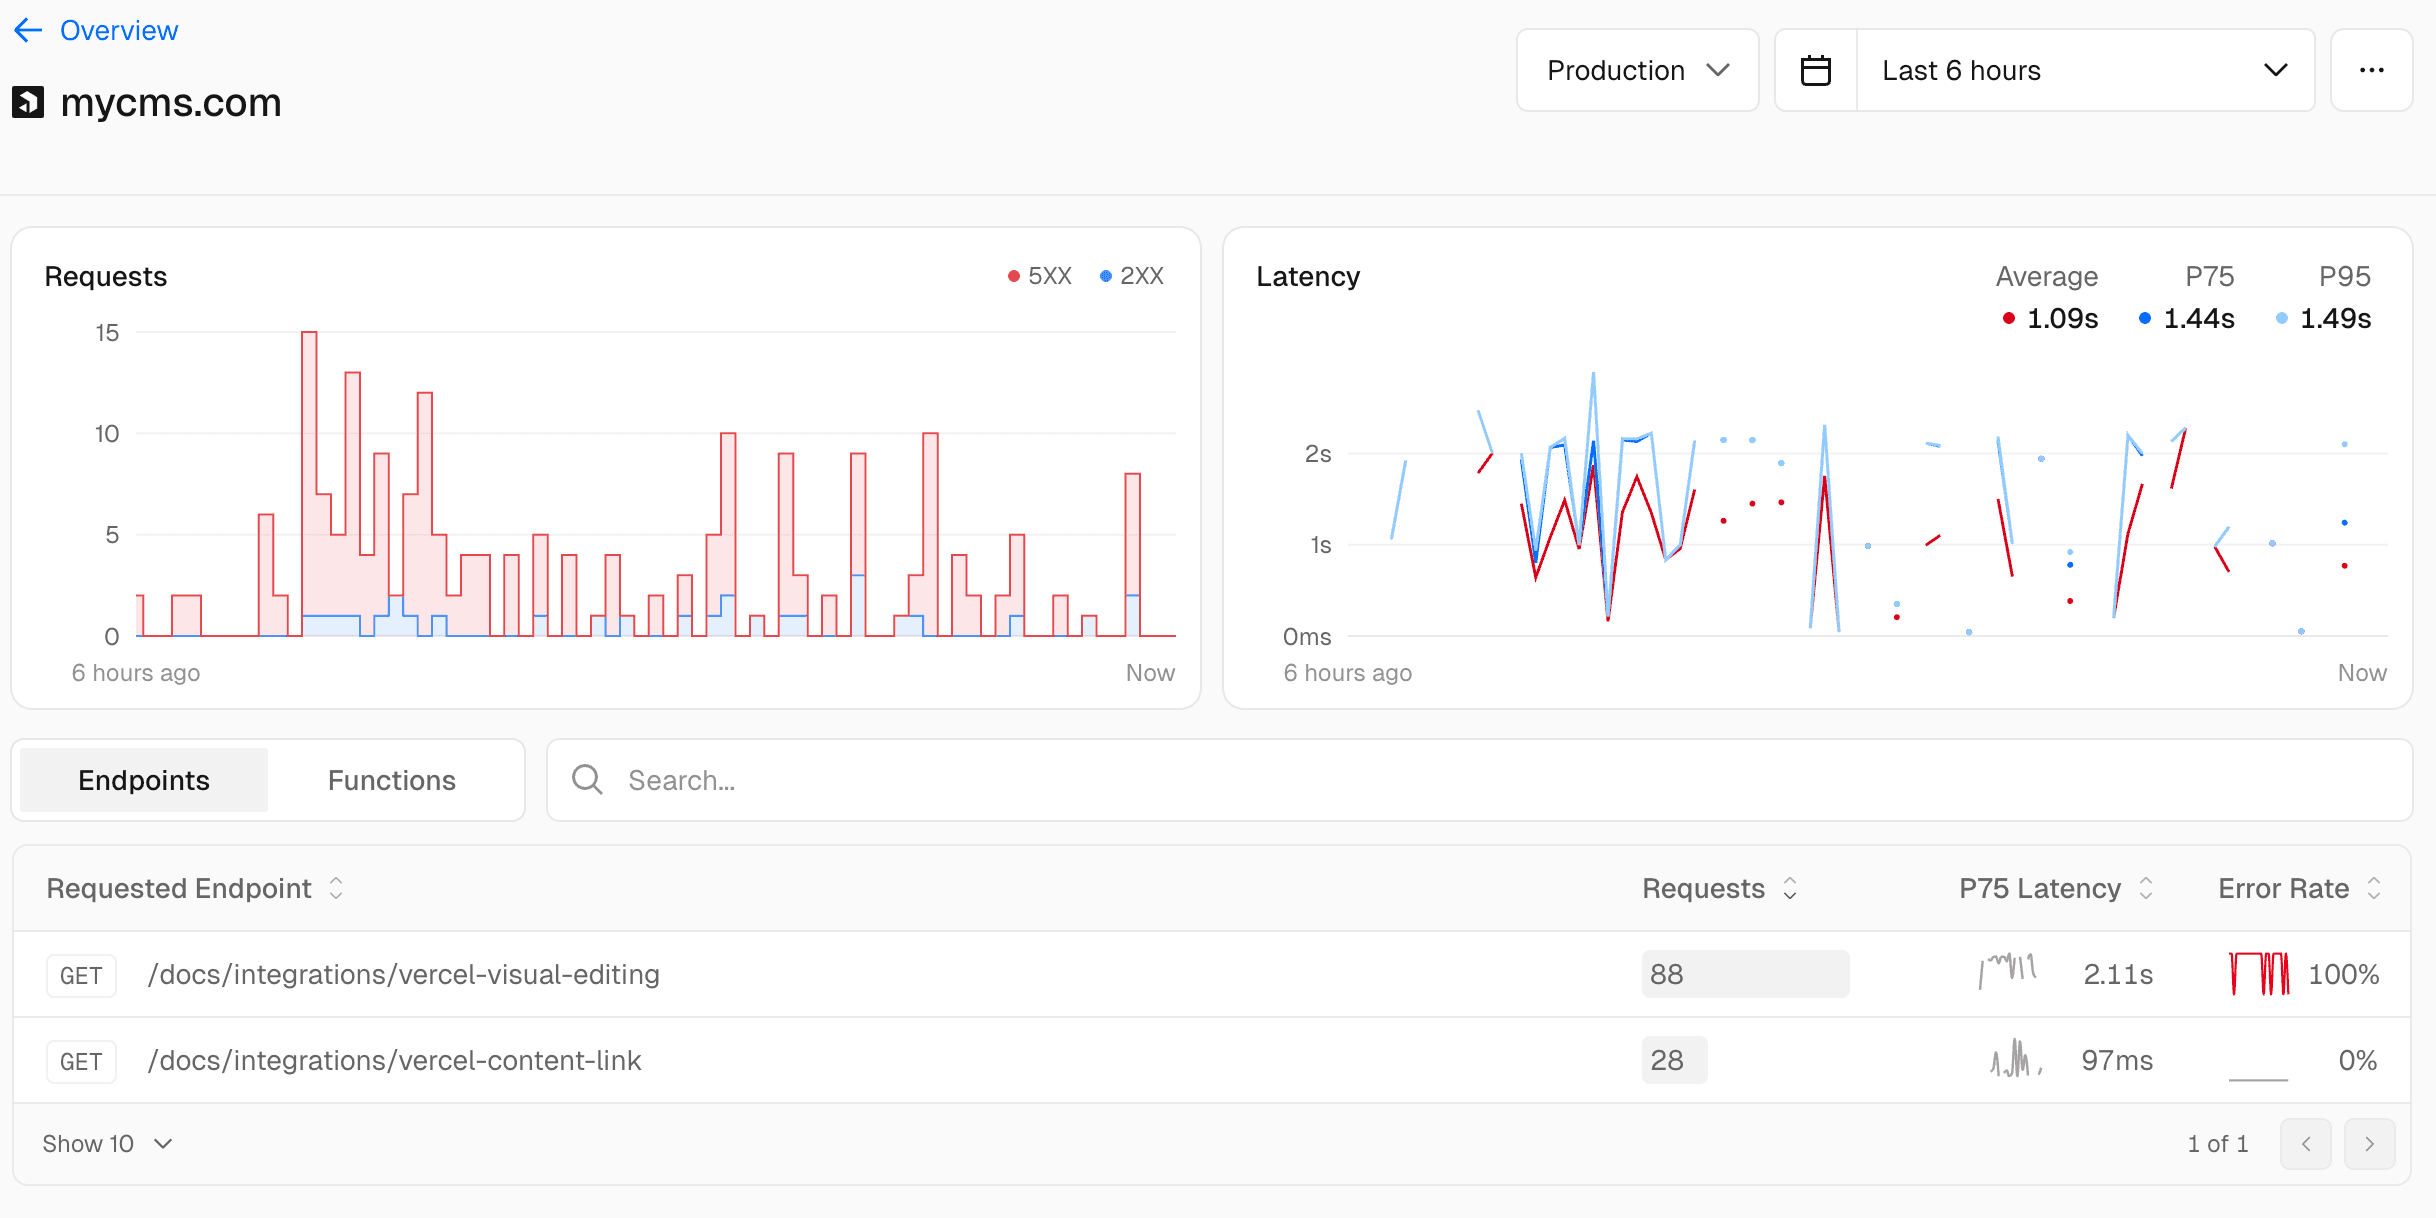Image resolution: width=2436 pixels, height=1218 pixels.
Task: Sort by Requests column arrows
Action: [x=1790, y=888]
